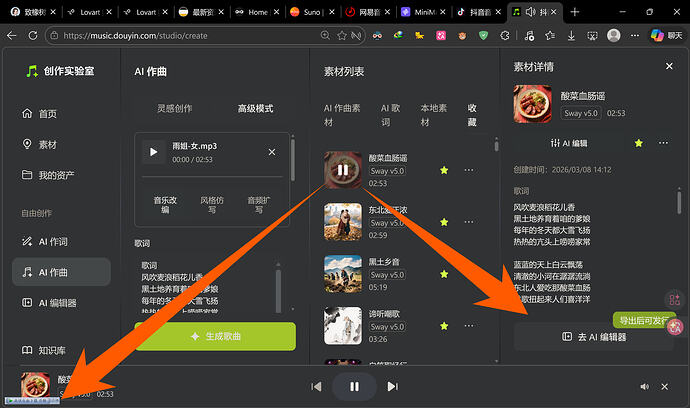The width and height of the screenshot is (690, 408).
Task: Open the 收藏 tab in 素材列表
Action: [x=472, y=115]
